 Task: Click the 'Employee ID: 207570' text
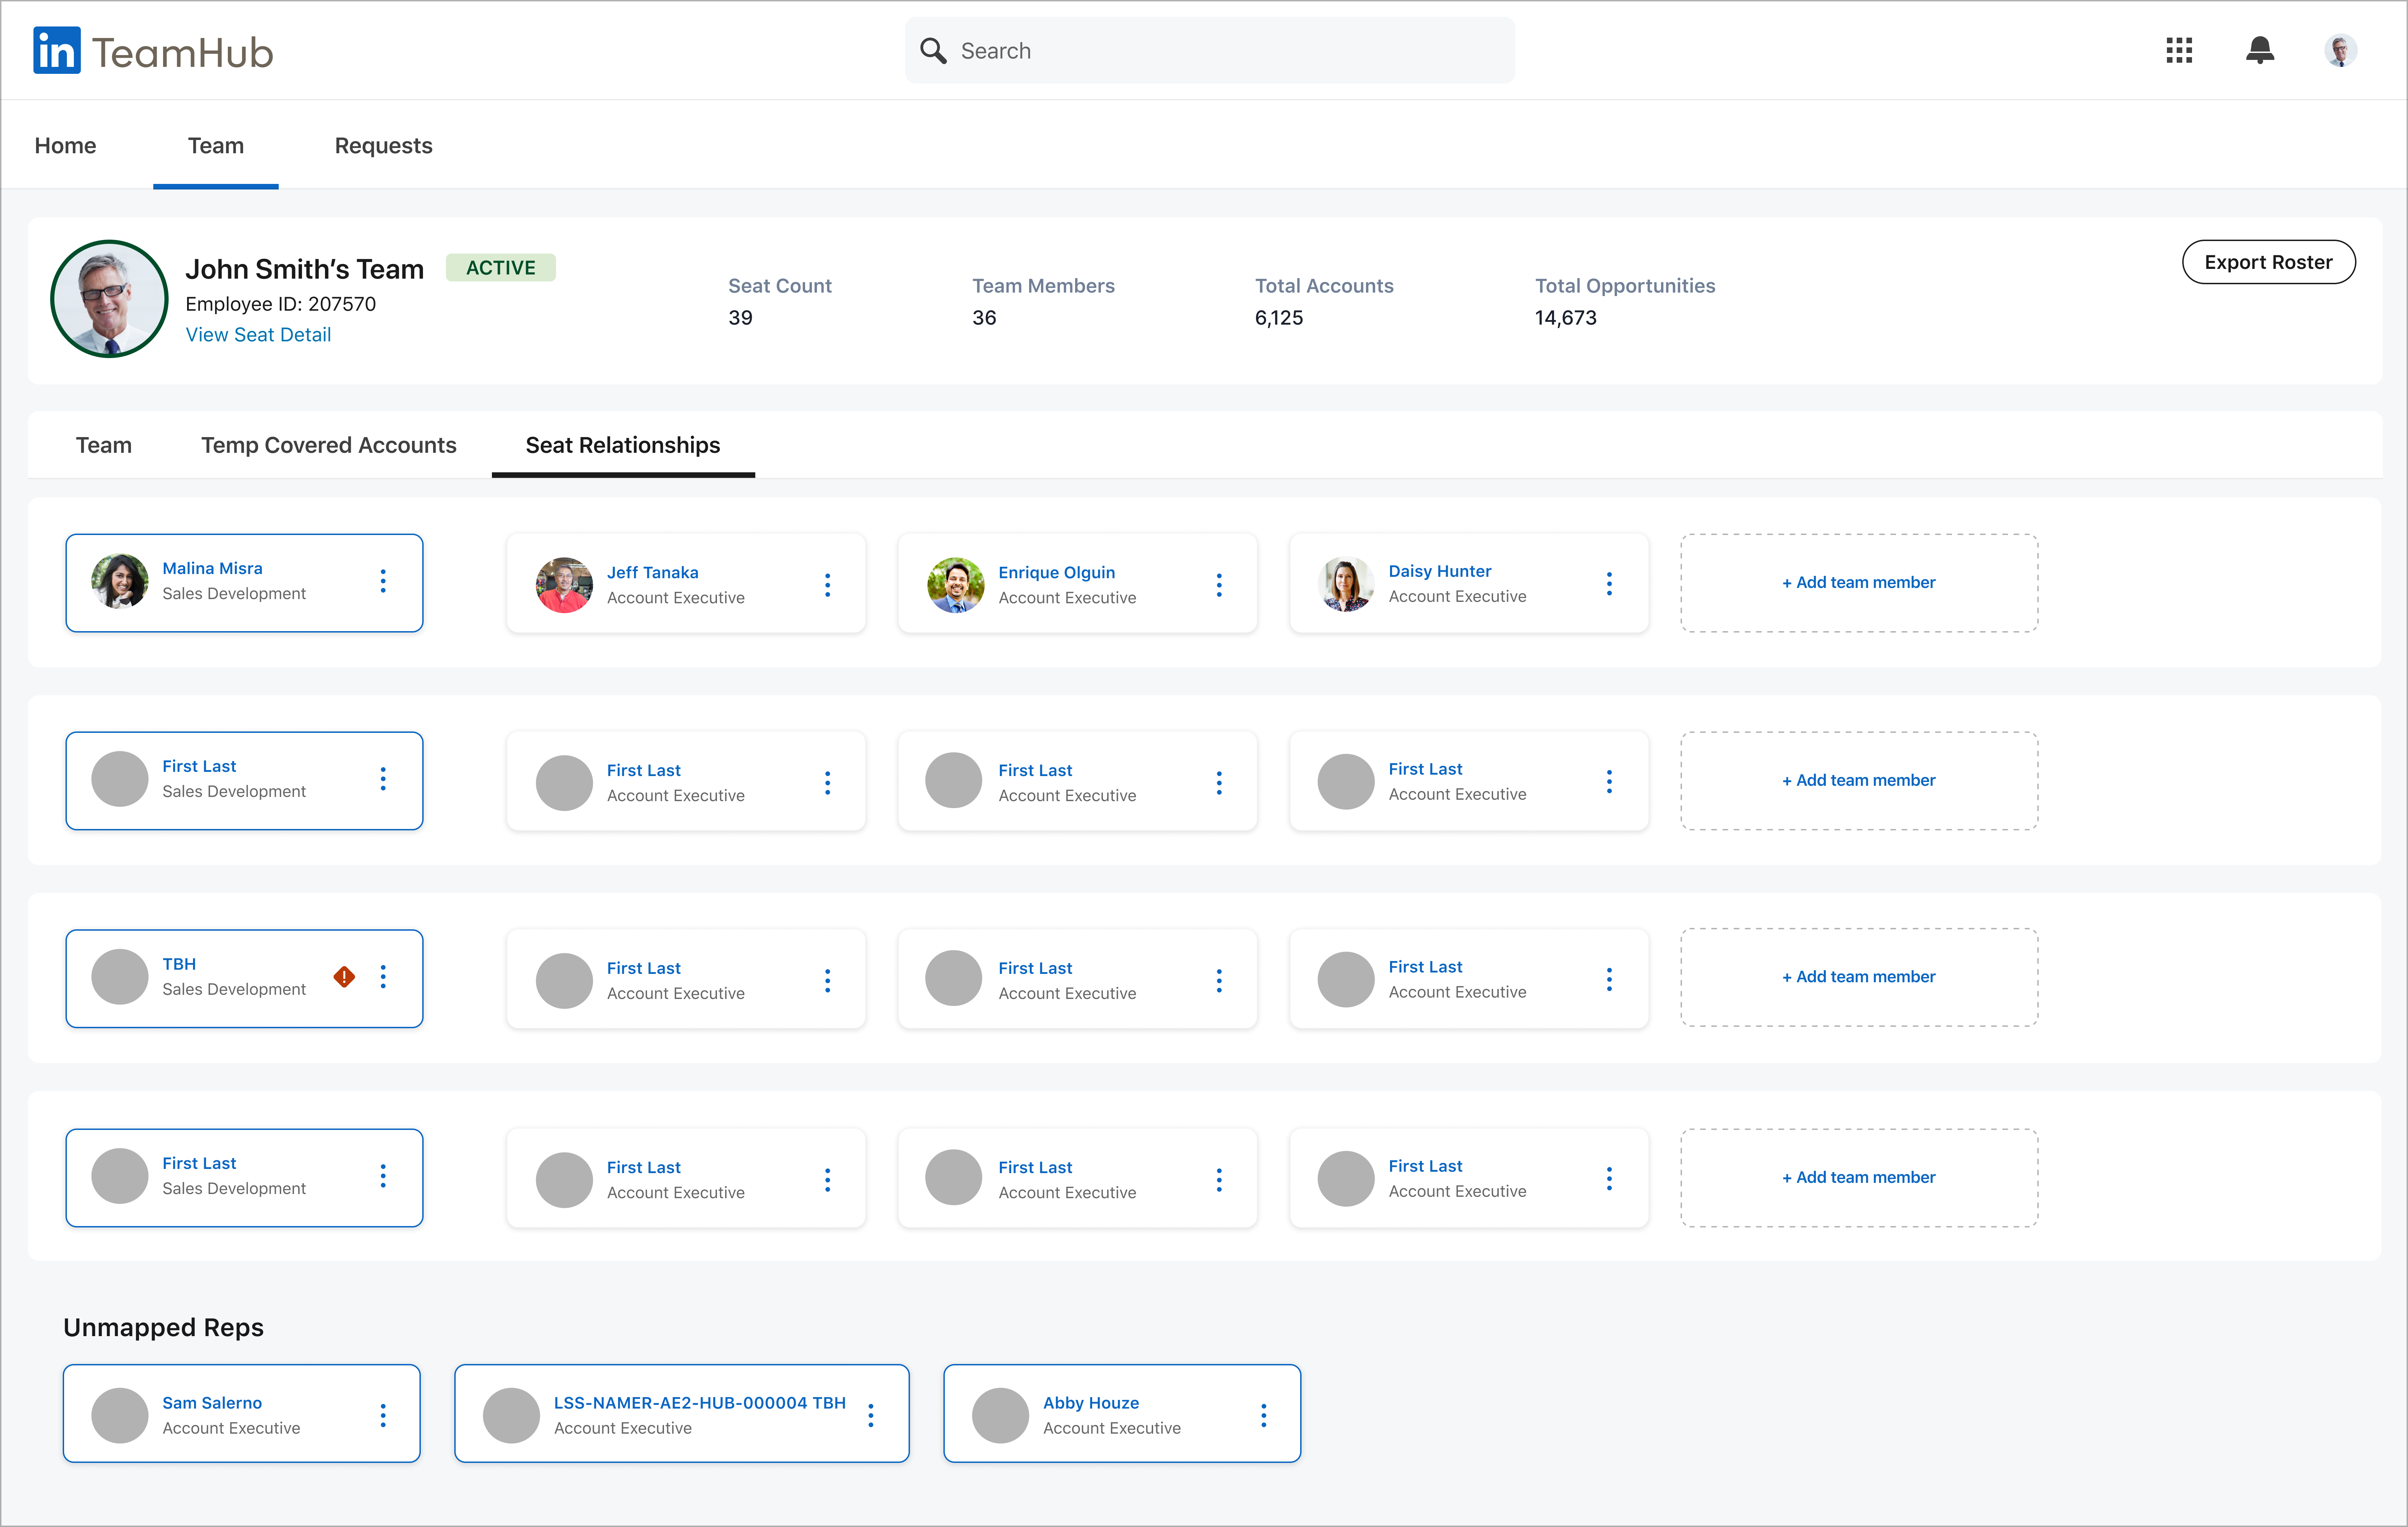tap(281, 304)
